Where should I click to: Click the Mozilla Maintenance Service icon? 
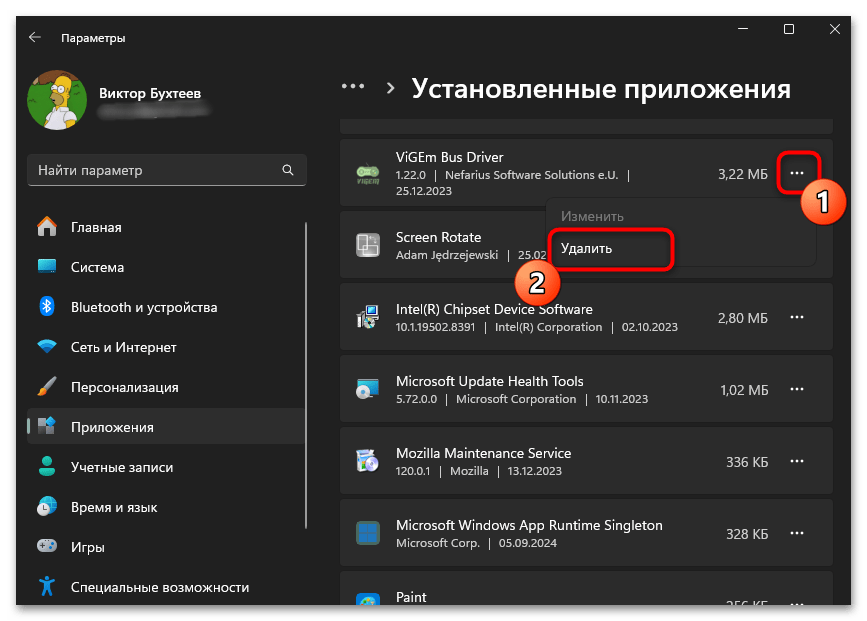point(368,461)
